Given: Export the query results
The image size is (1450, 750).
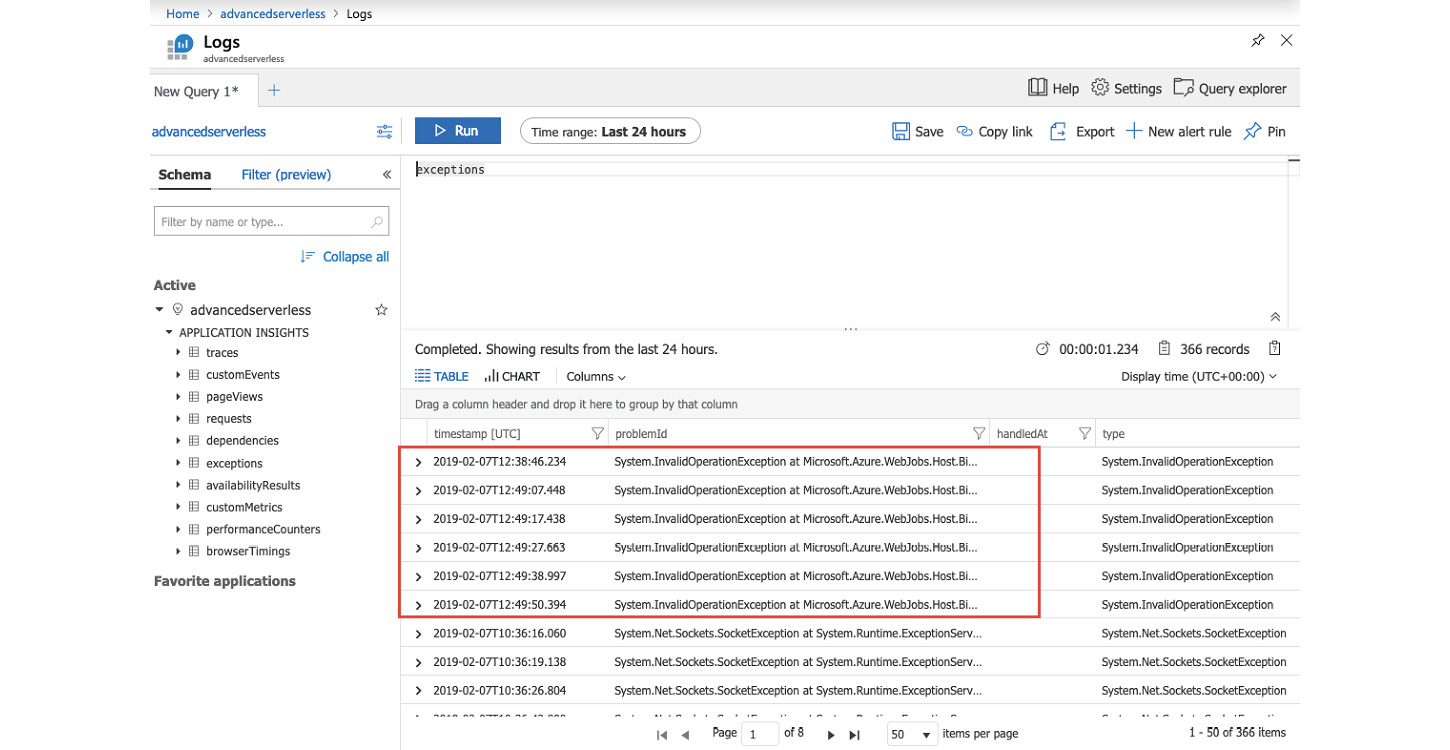Looking at the screenshot, I should pyautogui.click(x=1081, y=131).
